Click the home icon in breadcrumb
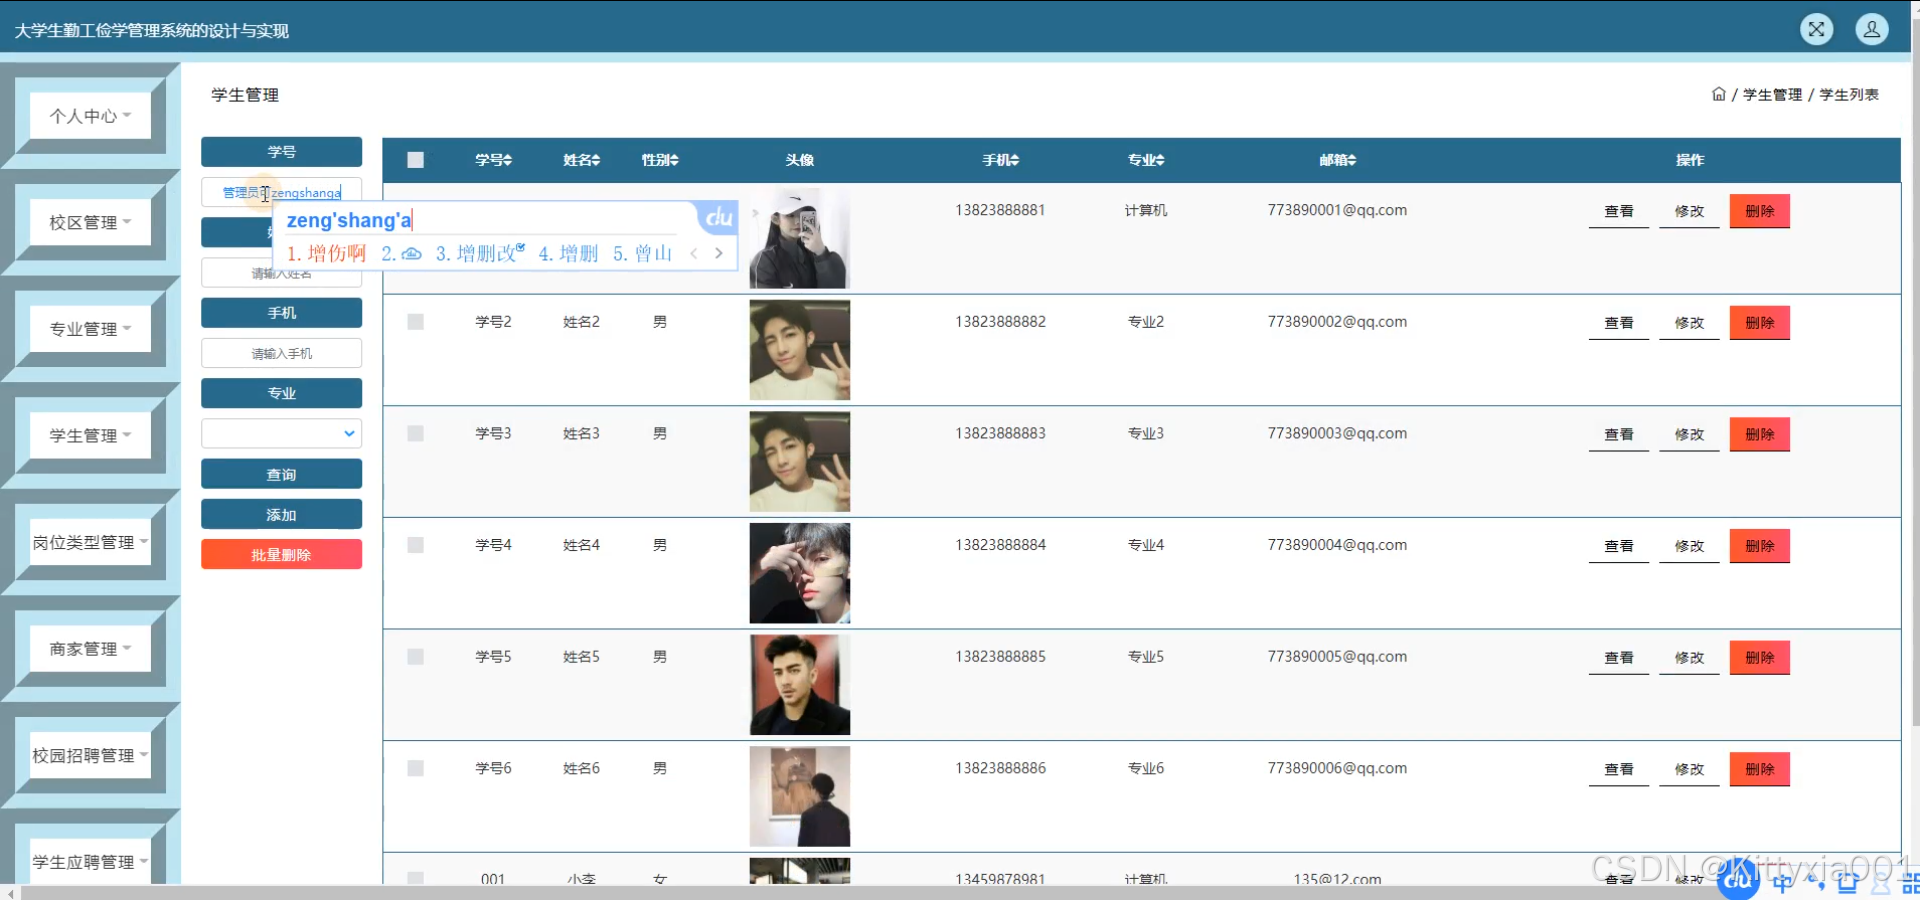The width and height of the screenshot is (1920, 900). coord(1718,94)
